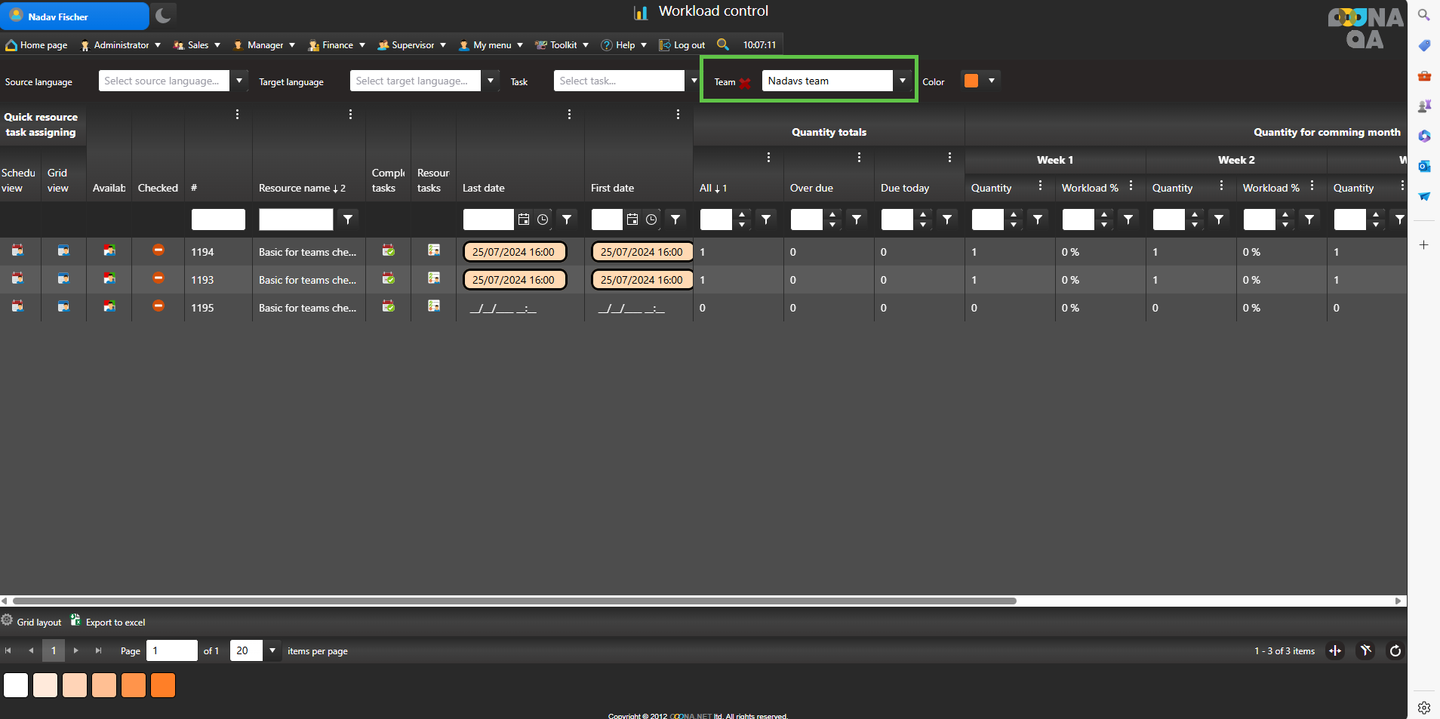The width and height of the screenshot is (1440, 719).
Task: Open the Administrator menu
Action: pyautogui.click(x=121, y=45)
